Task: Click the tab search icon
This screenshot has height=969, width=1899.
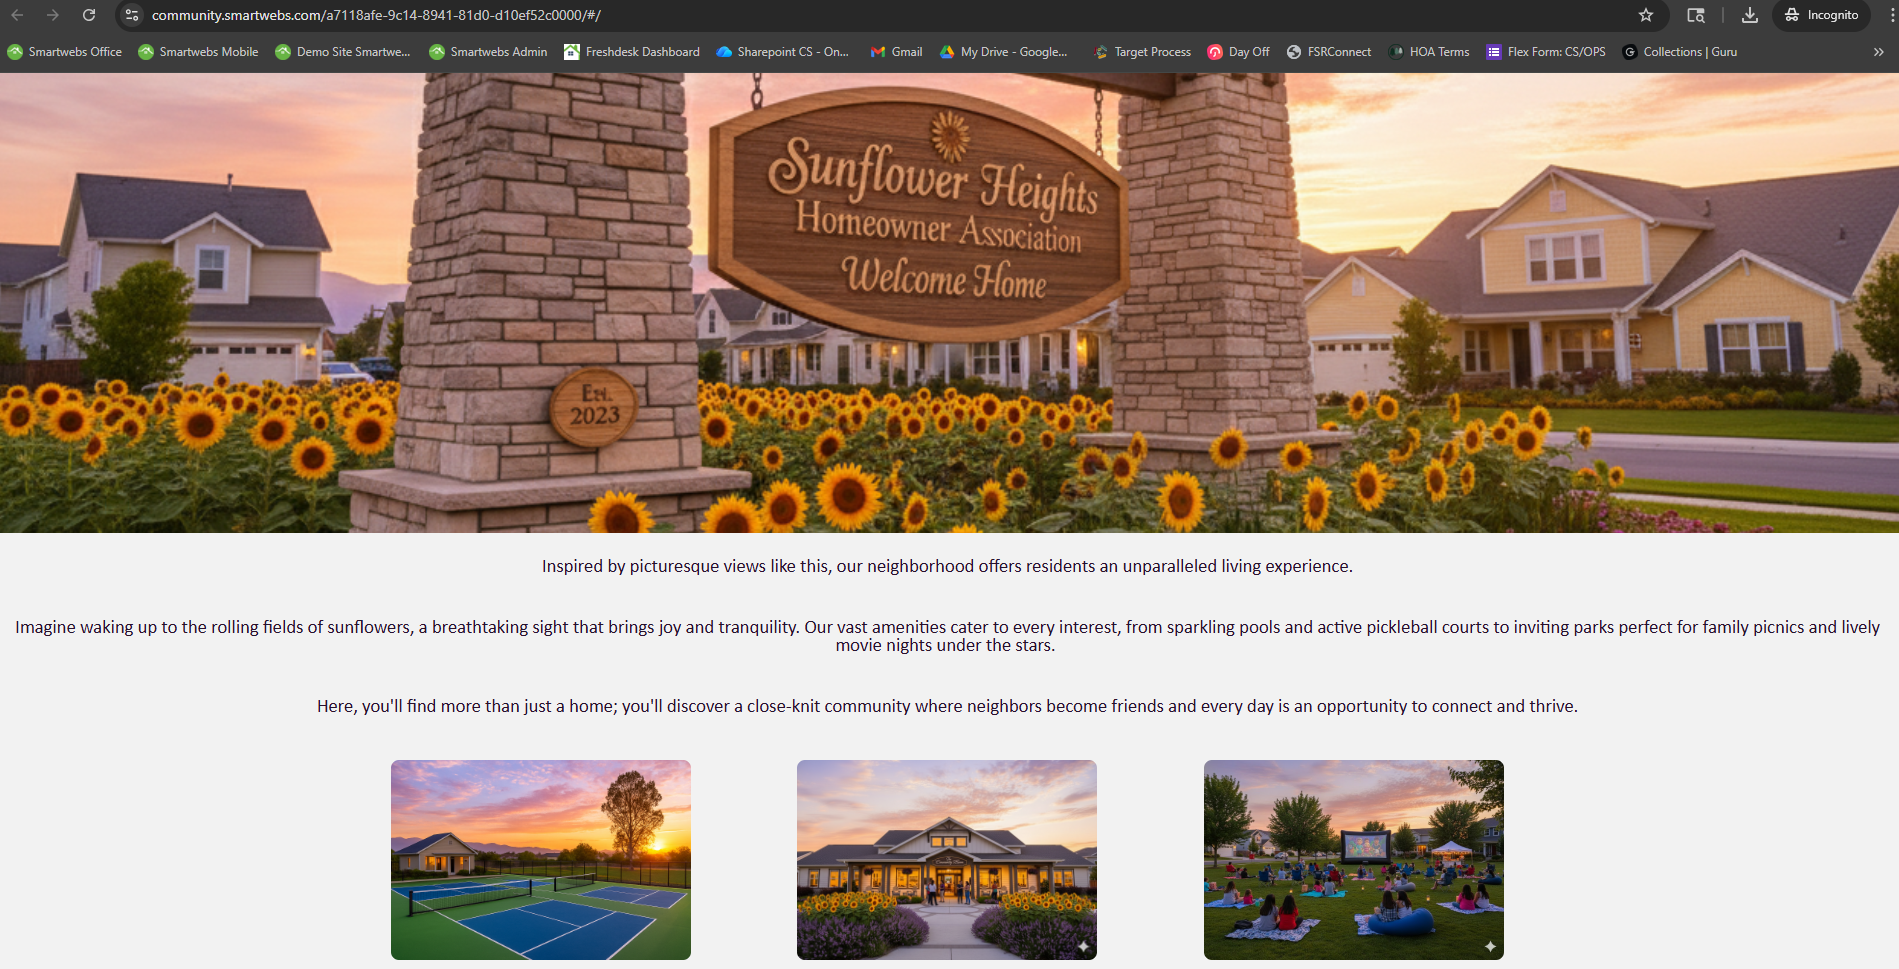Action: click(1696, 15)
